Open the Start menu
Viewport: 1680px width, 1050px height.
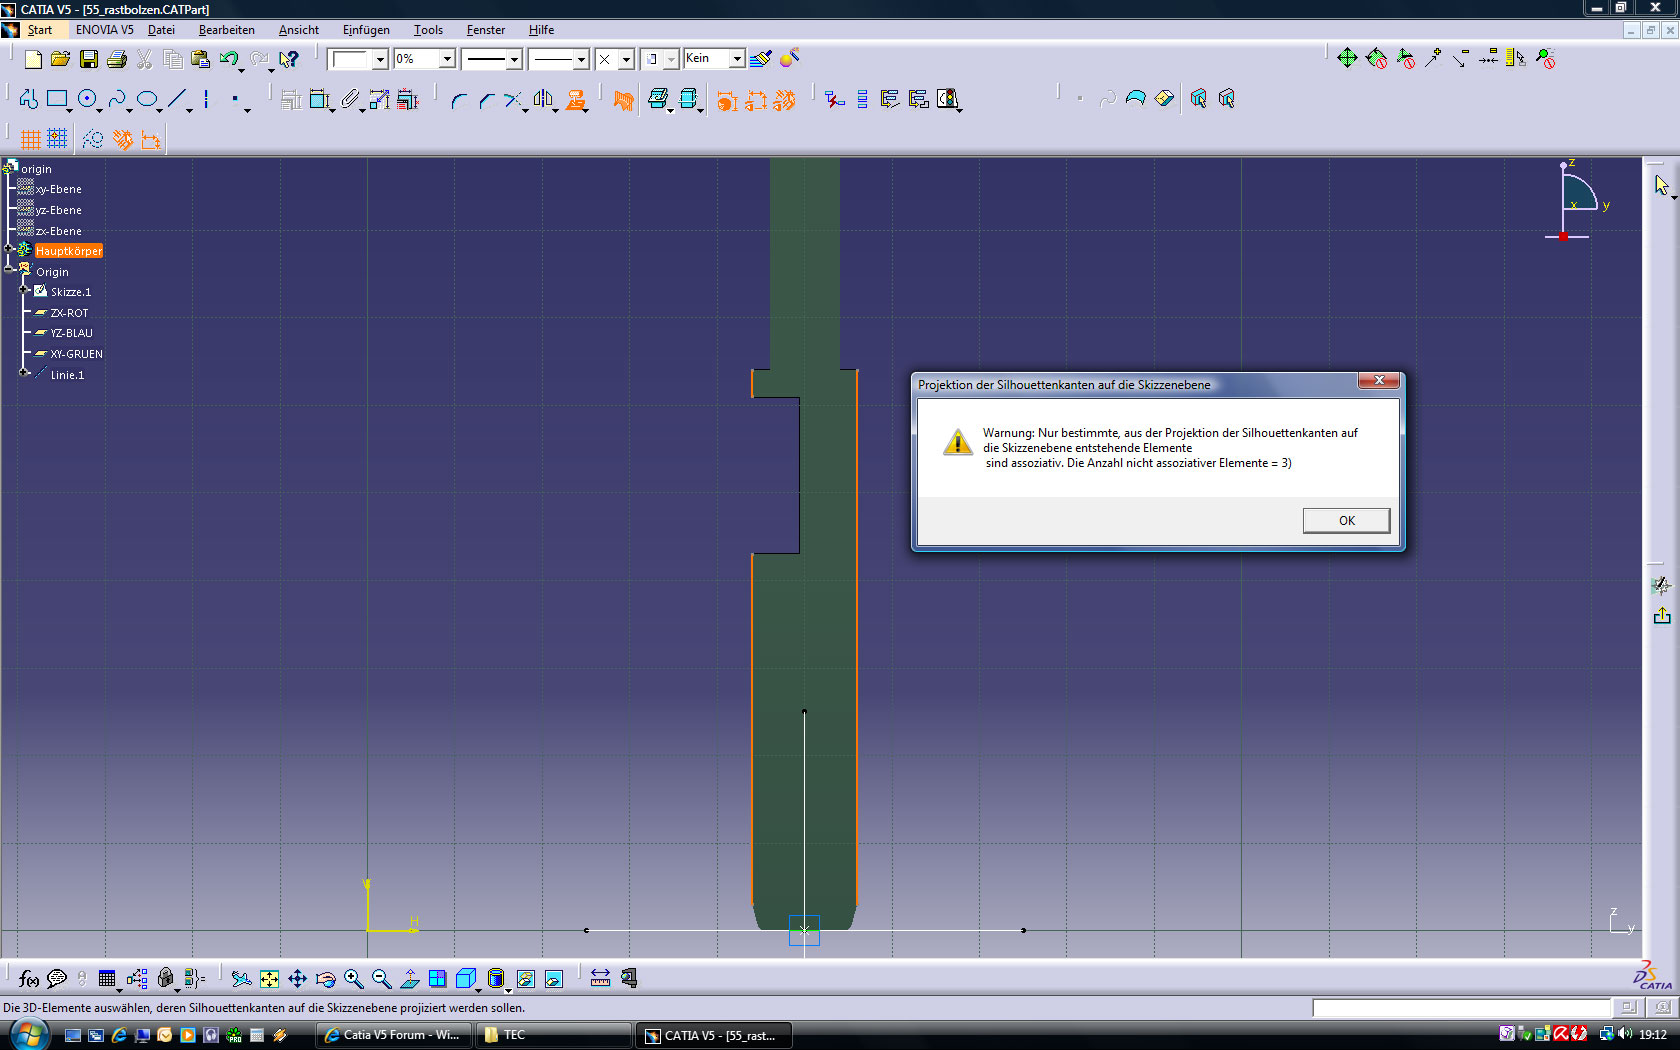click(x=39, y=30)
